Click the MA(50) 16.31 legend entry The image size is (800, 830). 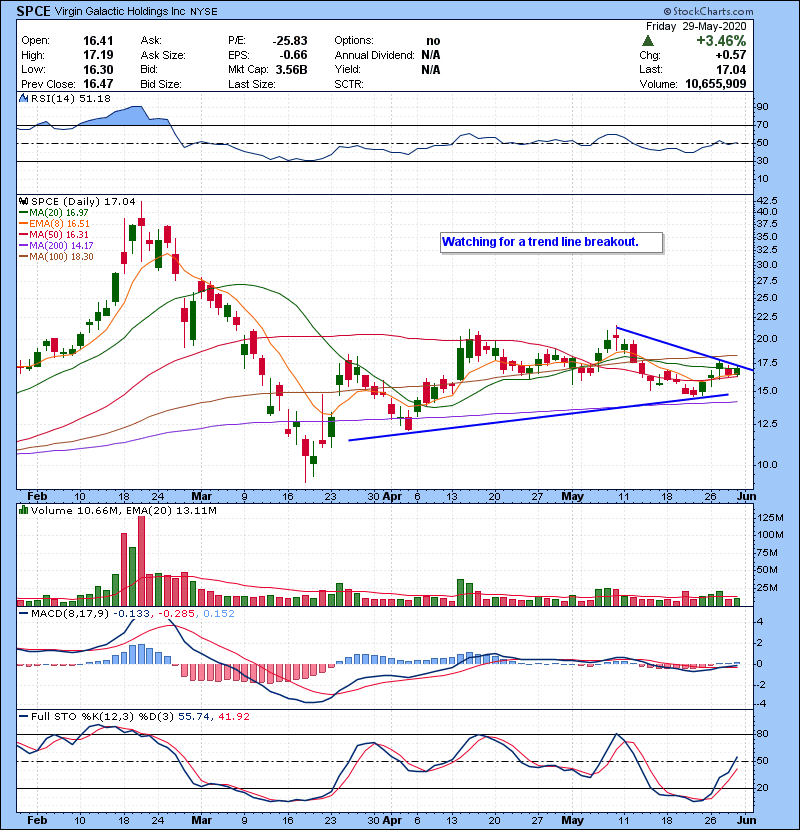click(54, 234)
